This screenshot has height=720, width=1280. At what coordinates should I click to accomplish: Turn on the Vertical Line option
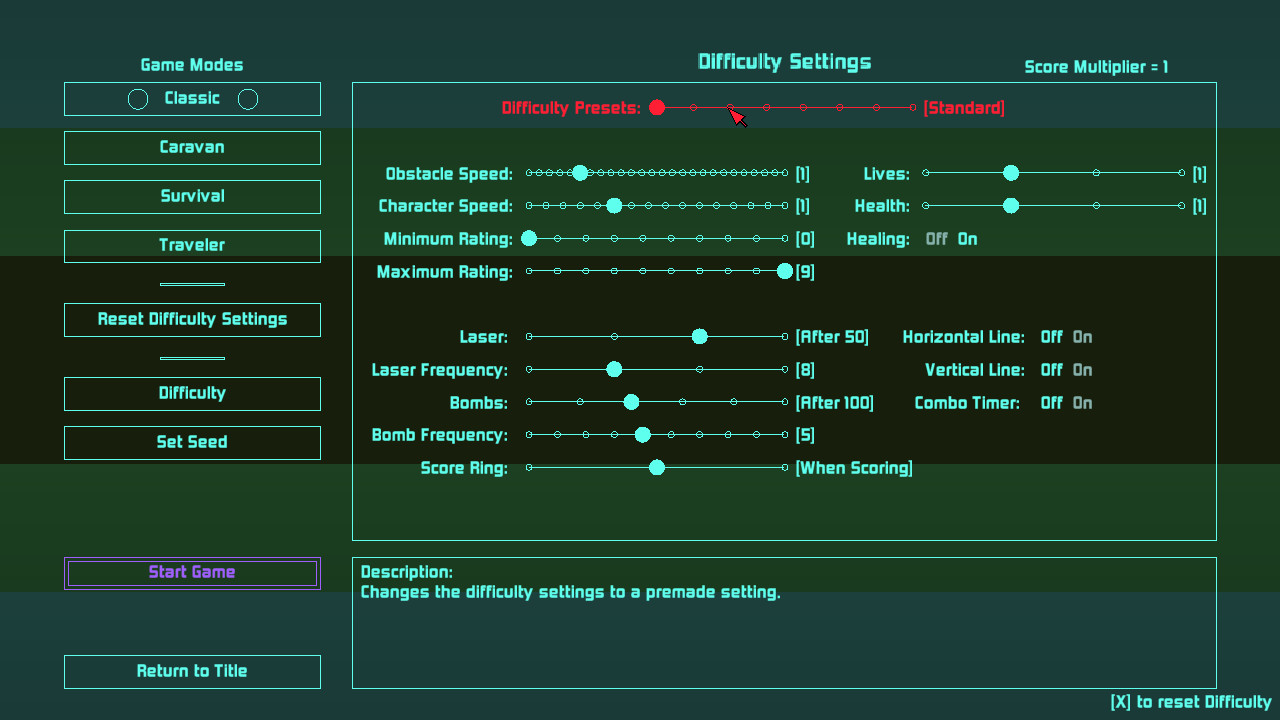tap(1082, 371)
